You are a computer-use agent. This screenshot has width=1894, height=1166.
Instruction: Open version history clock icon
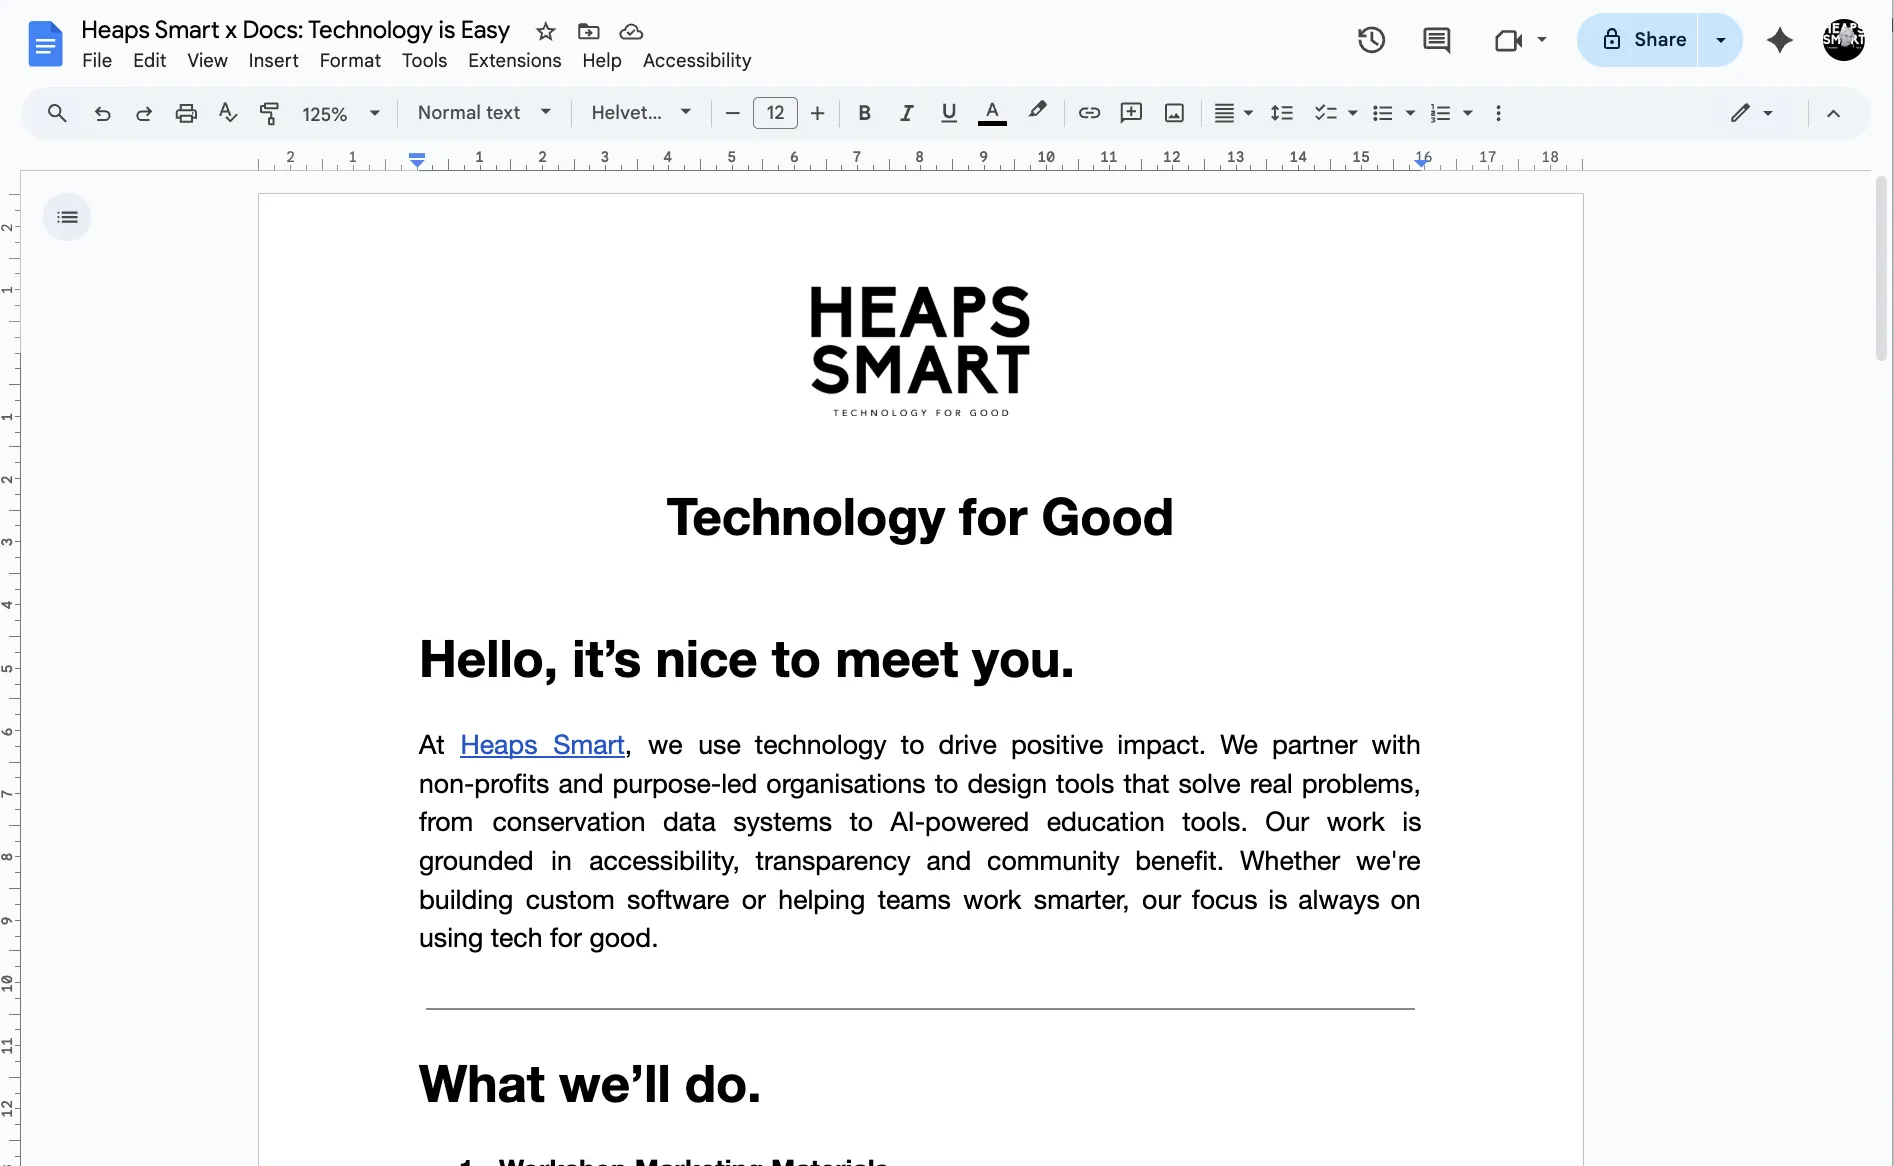pyautogui.click(x=1371, y=40)
